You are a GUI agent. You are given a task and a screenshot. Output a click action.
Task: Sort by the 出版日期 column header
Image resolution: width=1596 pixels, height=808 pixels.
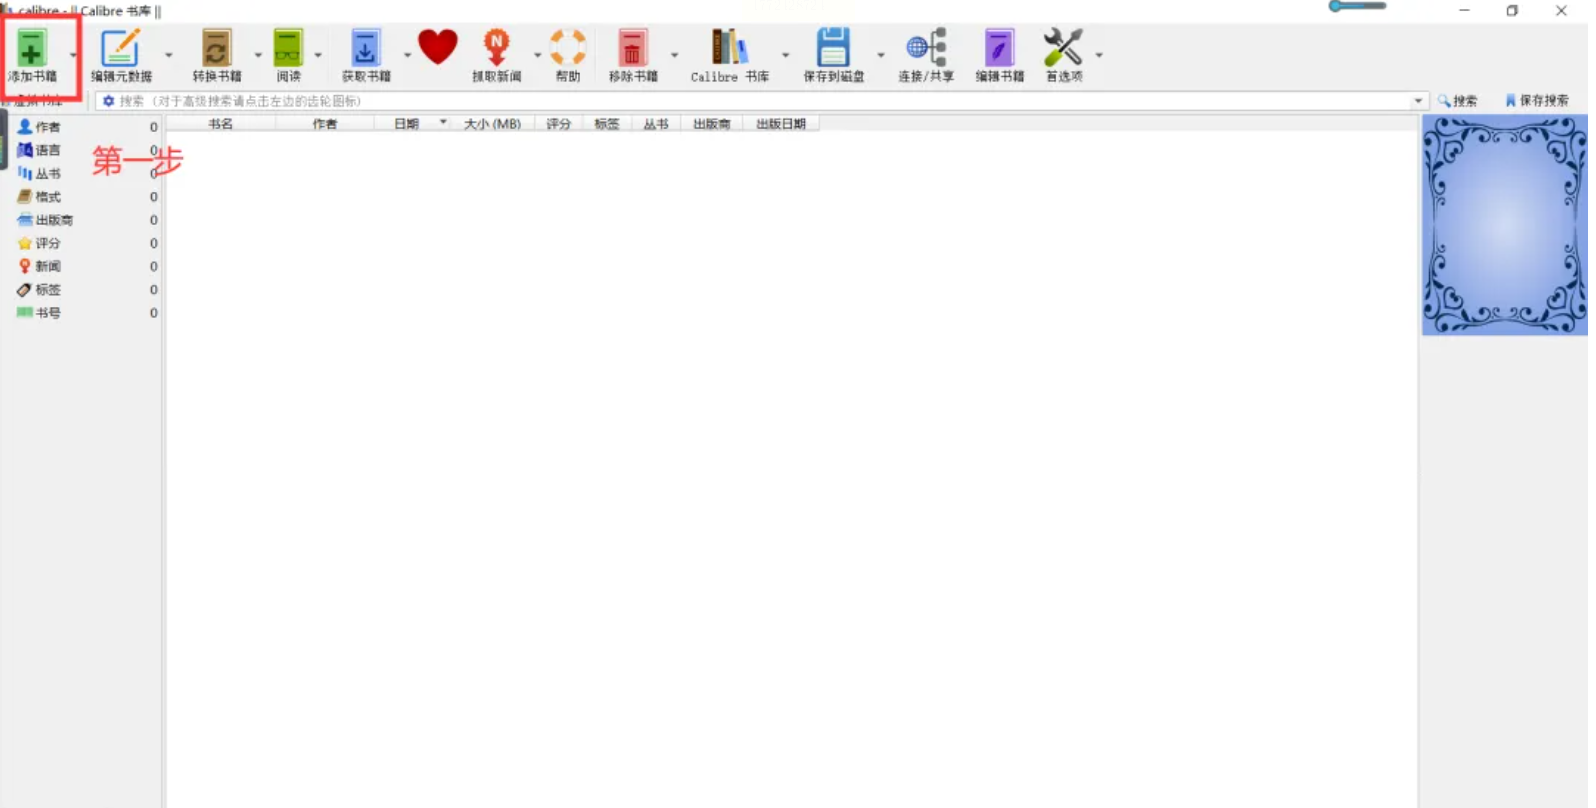[781, 124]
